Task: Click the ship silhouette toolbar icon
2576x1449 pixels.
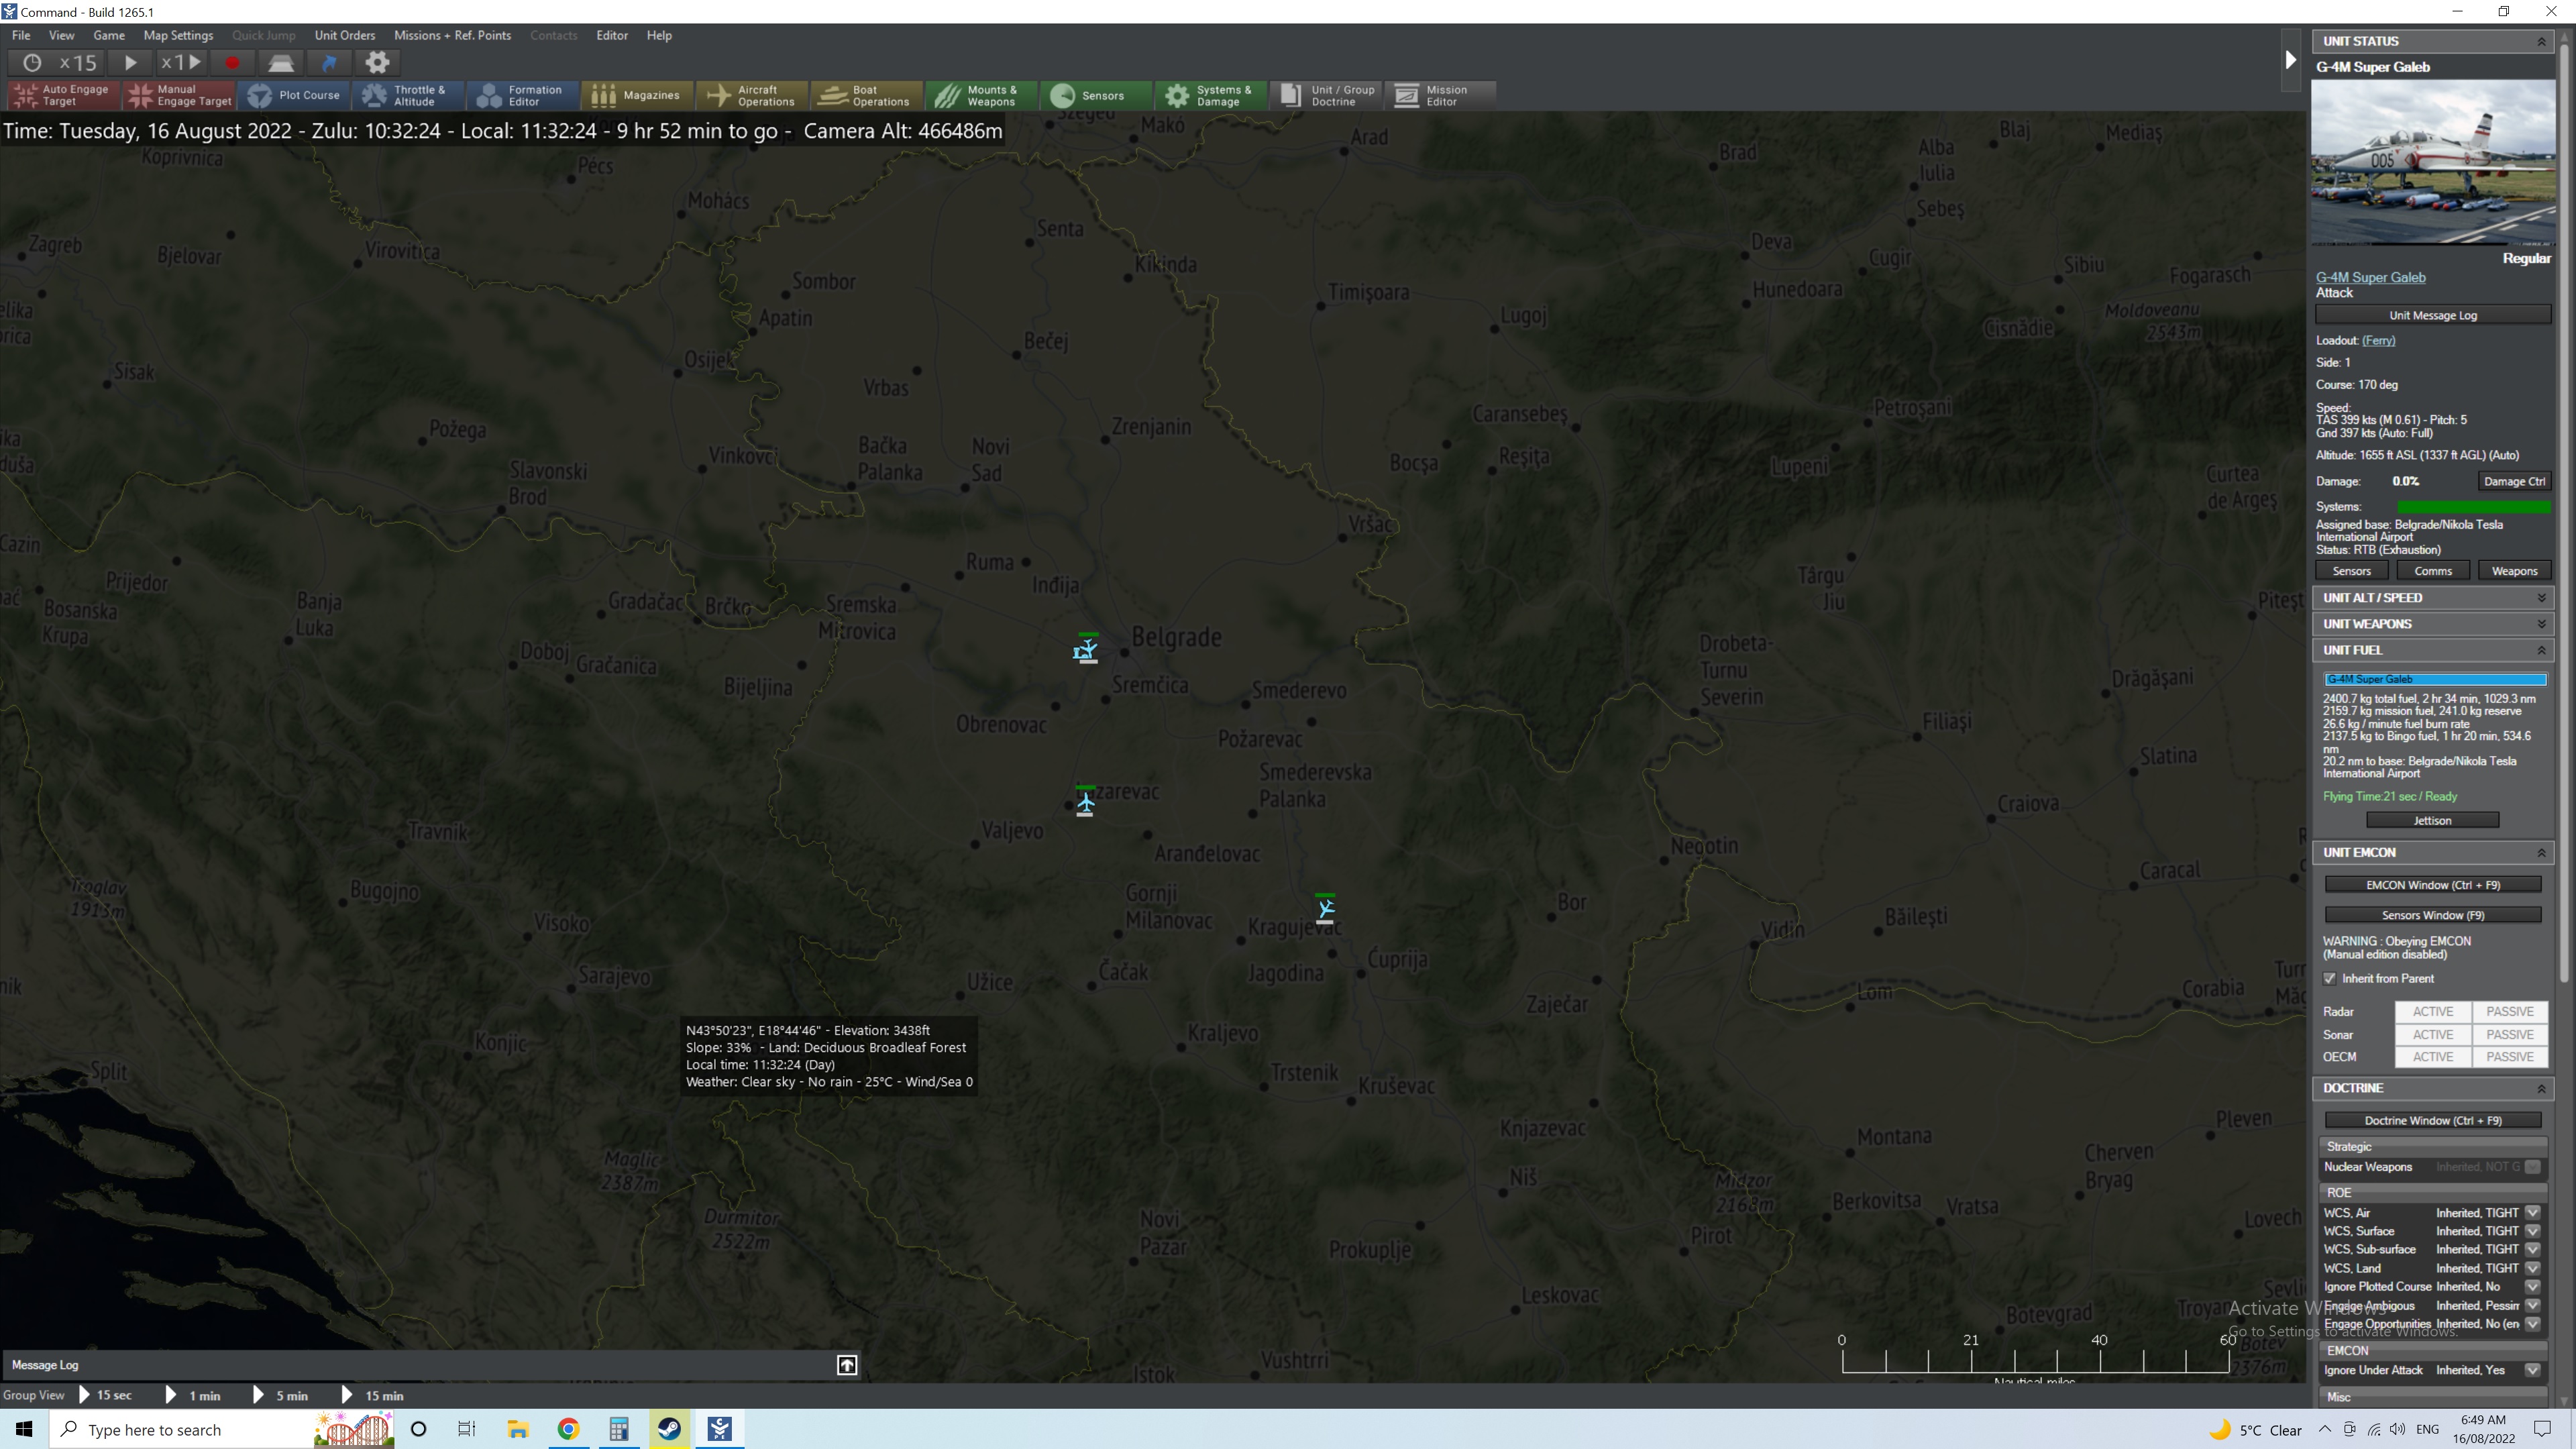Action: point(281,63)
